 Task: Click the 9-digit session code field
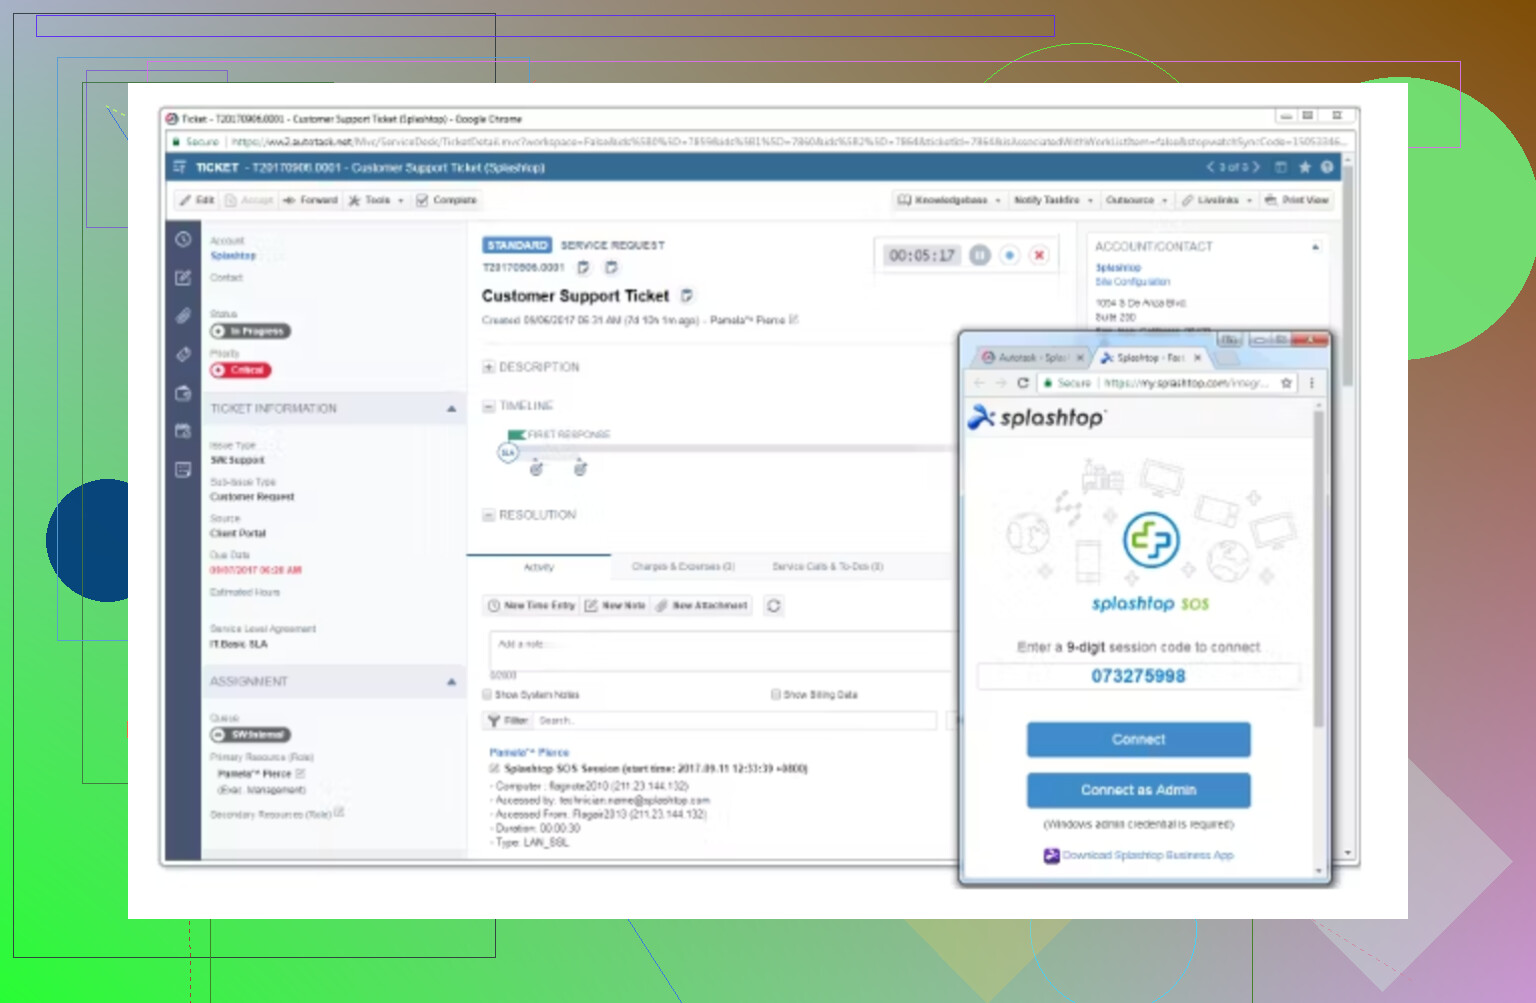tap(1138, 676)
